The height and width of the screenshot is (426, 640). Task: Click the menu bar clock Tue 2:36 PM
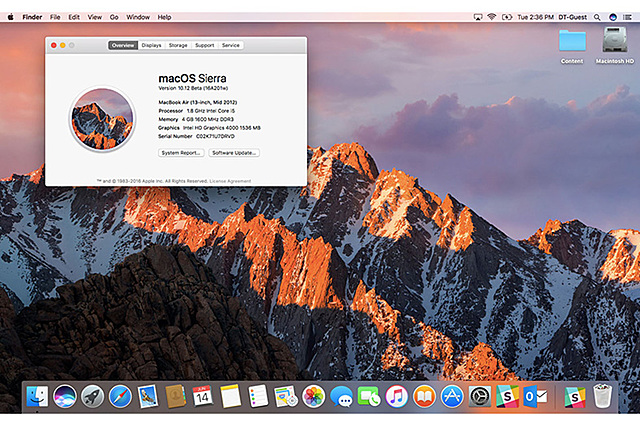coord(535,17)
